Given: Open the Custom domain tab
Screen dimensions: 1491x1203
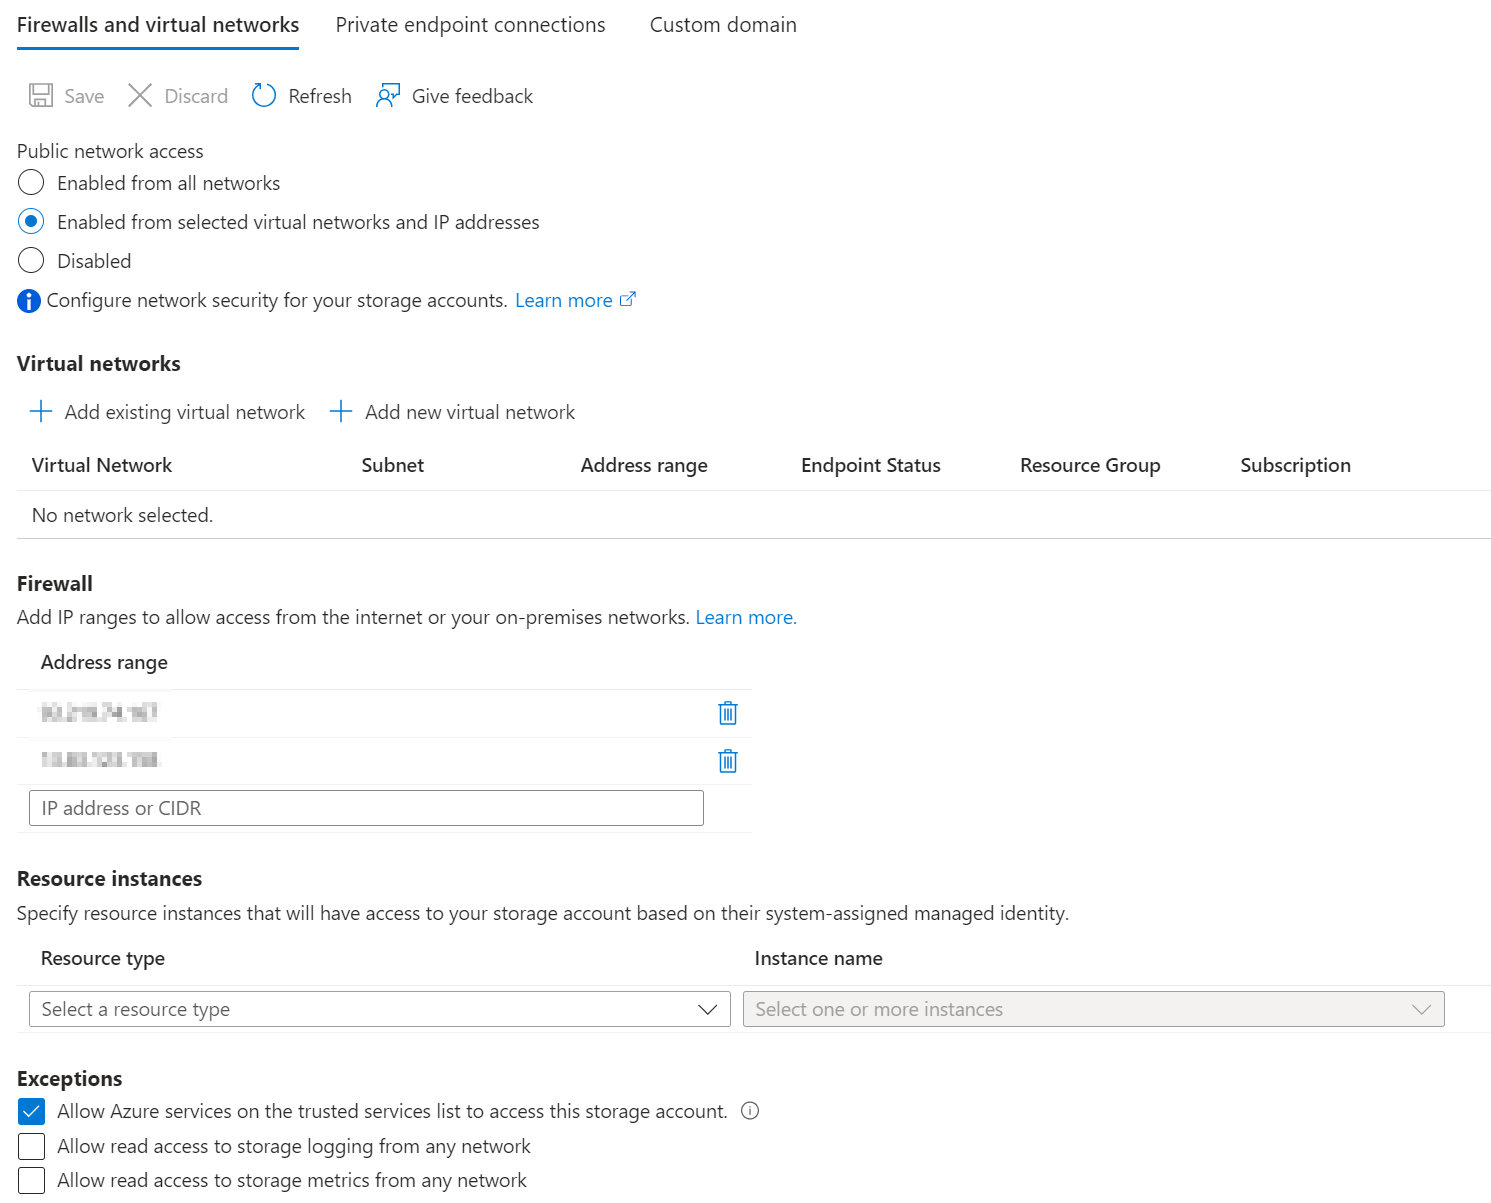Looking at the screenshot, I should pos(723,25).
